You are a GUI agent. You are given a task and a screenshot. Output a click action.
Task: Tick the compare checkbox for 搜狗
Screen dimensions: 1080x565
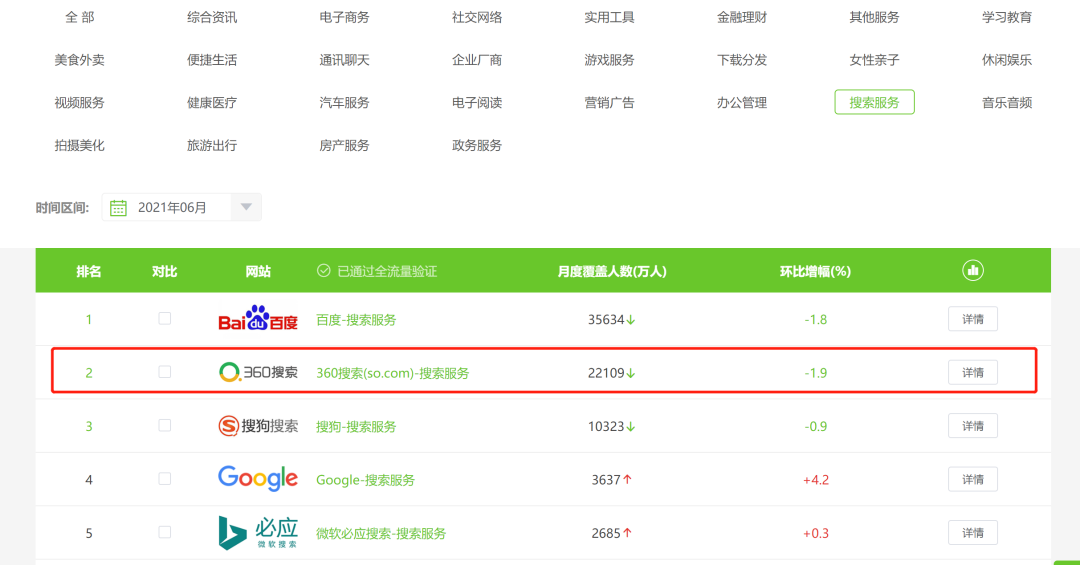[165, 425]
